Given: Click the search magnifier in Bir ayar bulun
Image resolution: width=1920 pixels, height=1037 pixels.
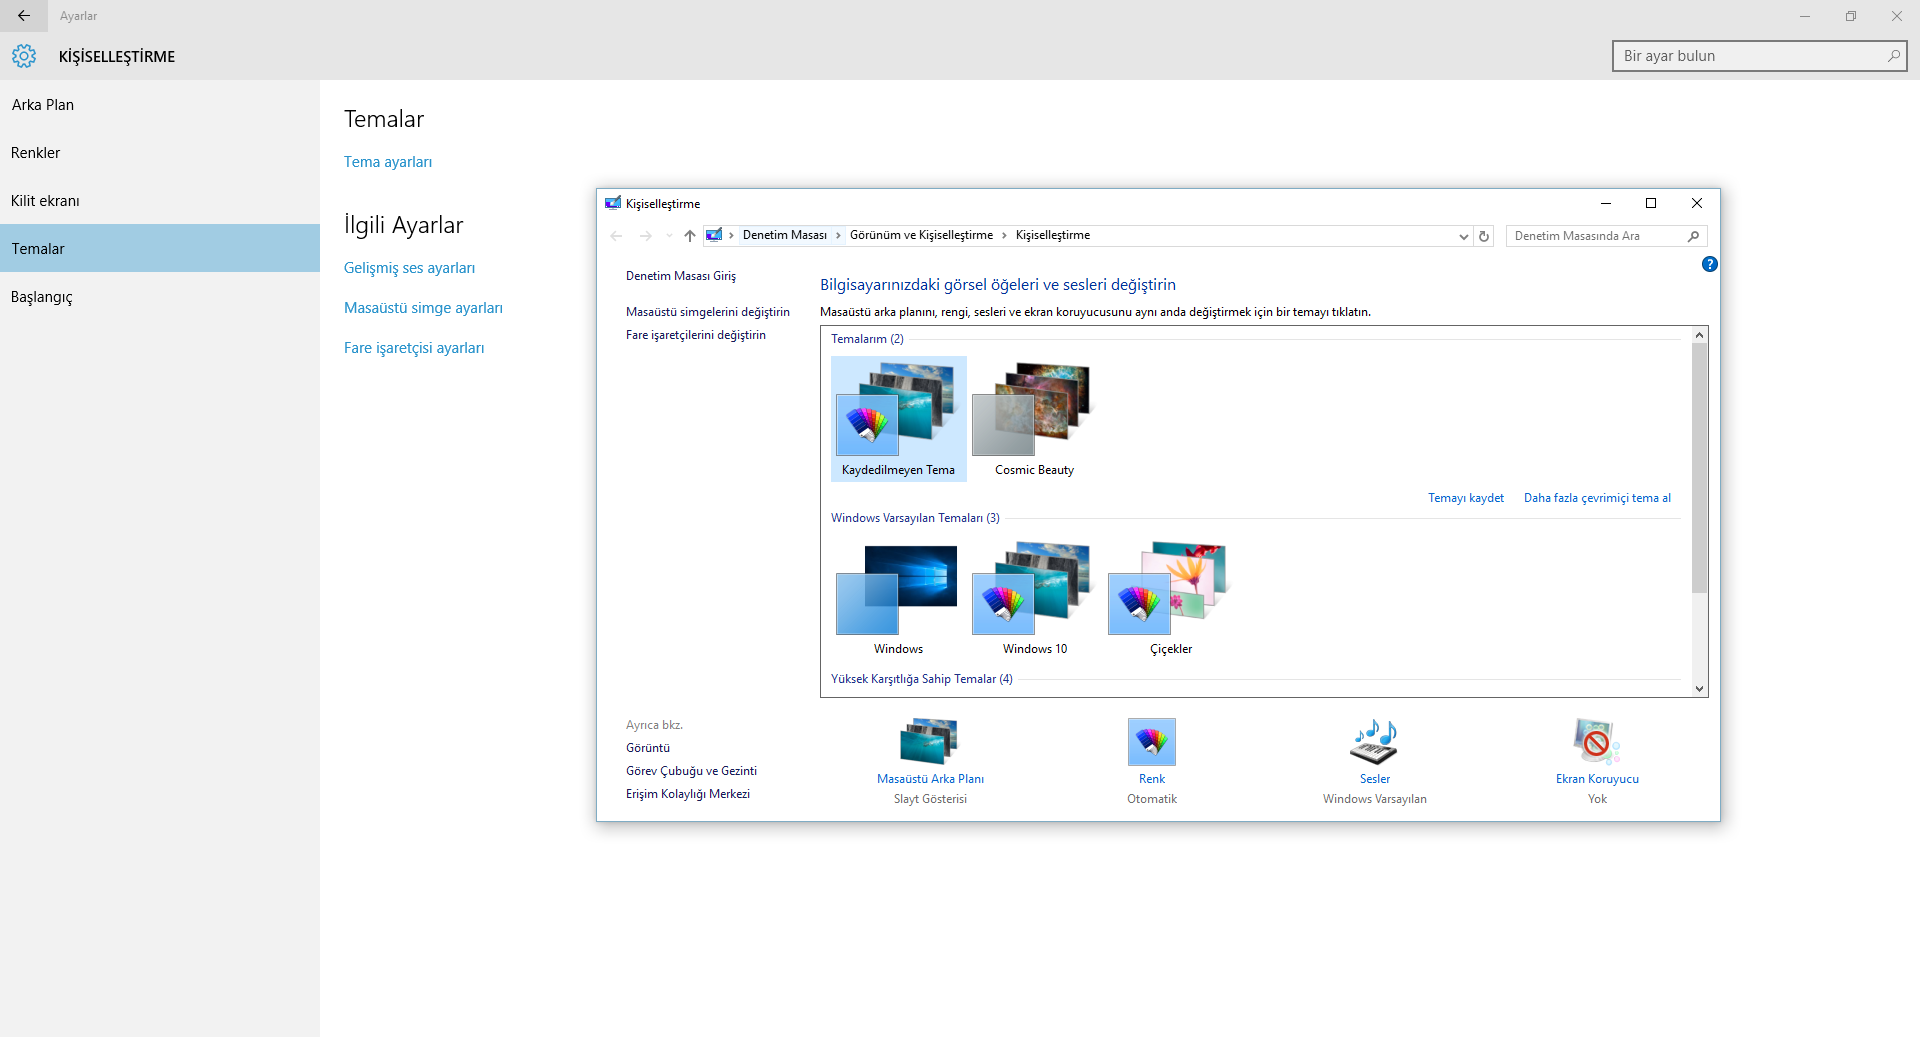Looking at the screenshot, I should click(1893, 56).
